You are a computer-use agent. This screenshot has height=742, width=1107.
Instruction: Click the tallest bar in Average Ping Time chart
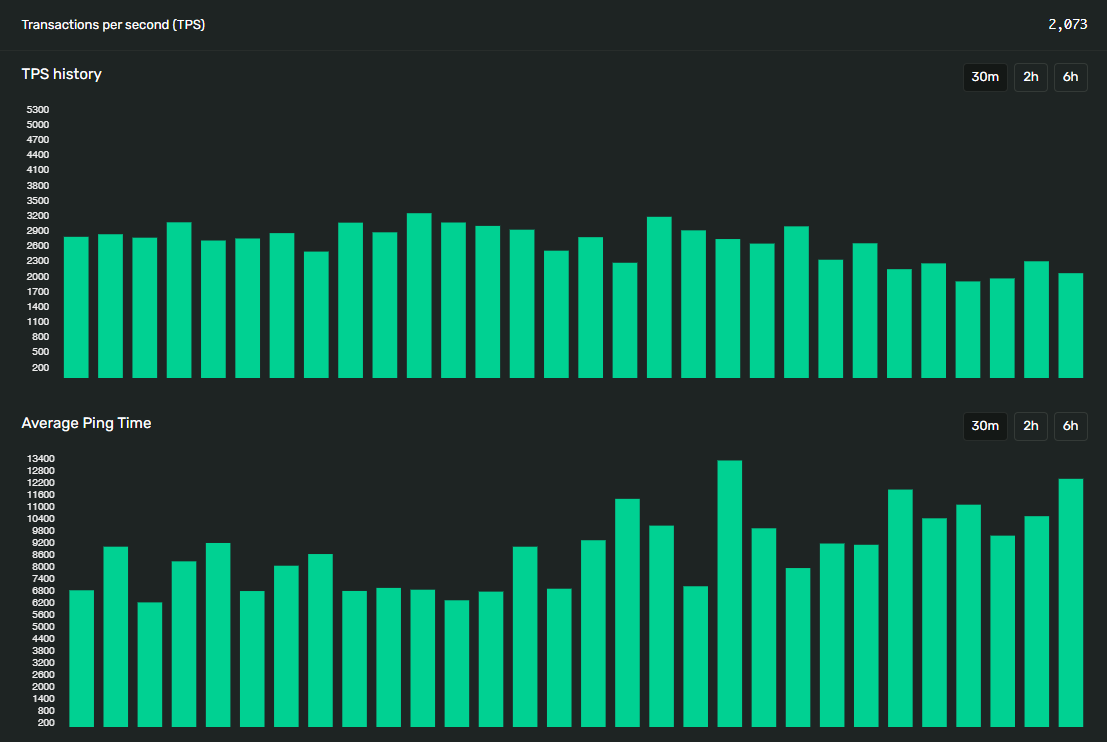(x=729, y=593)
